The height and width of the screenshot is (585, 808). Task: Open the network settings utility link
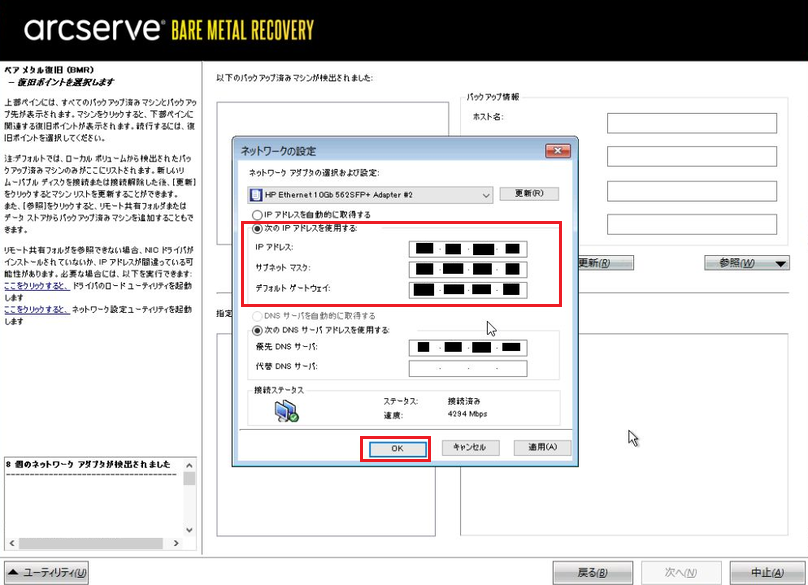[x=37, y=309]
